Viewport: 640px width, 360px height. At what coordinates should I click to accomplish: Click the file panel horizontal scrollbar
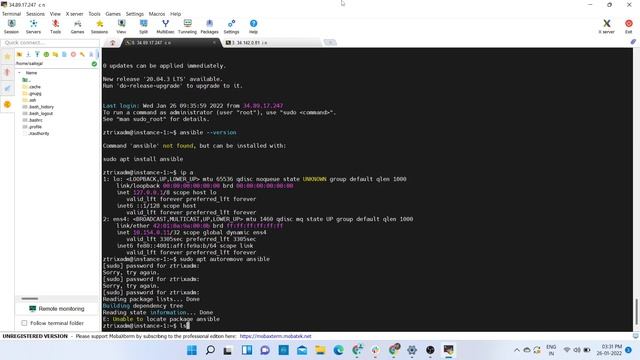tap(30, 299)
